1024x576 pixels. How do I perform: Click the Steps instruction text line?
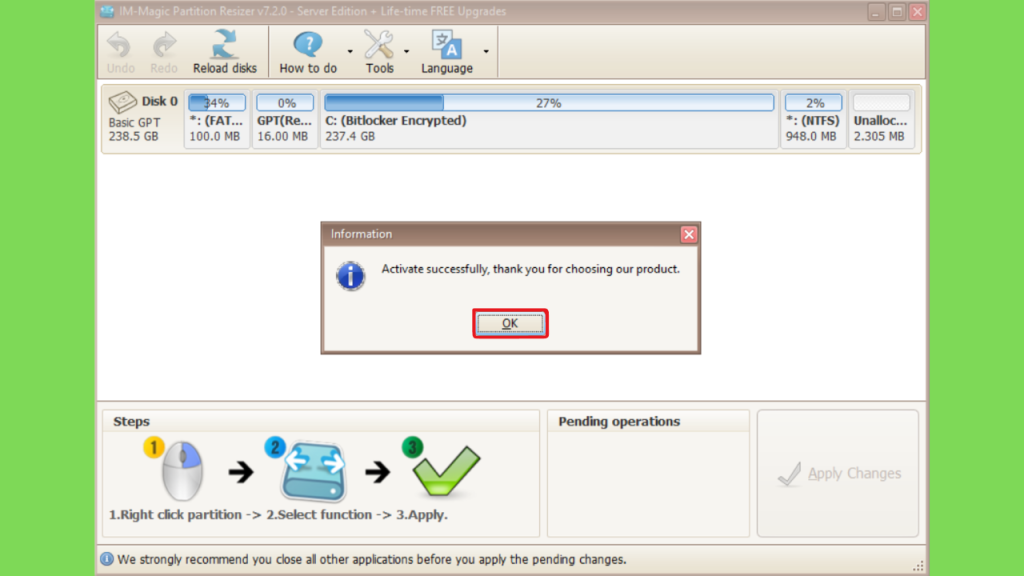click(278, 515)
